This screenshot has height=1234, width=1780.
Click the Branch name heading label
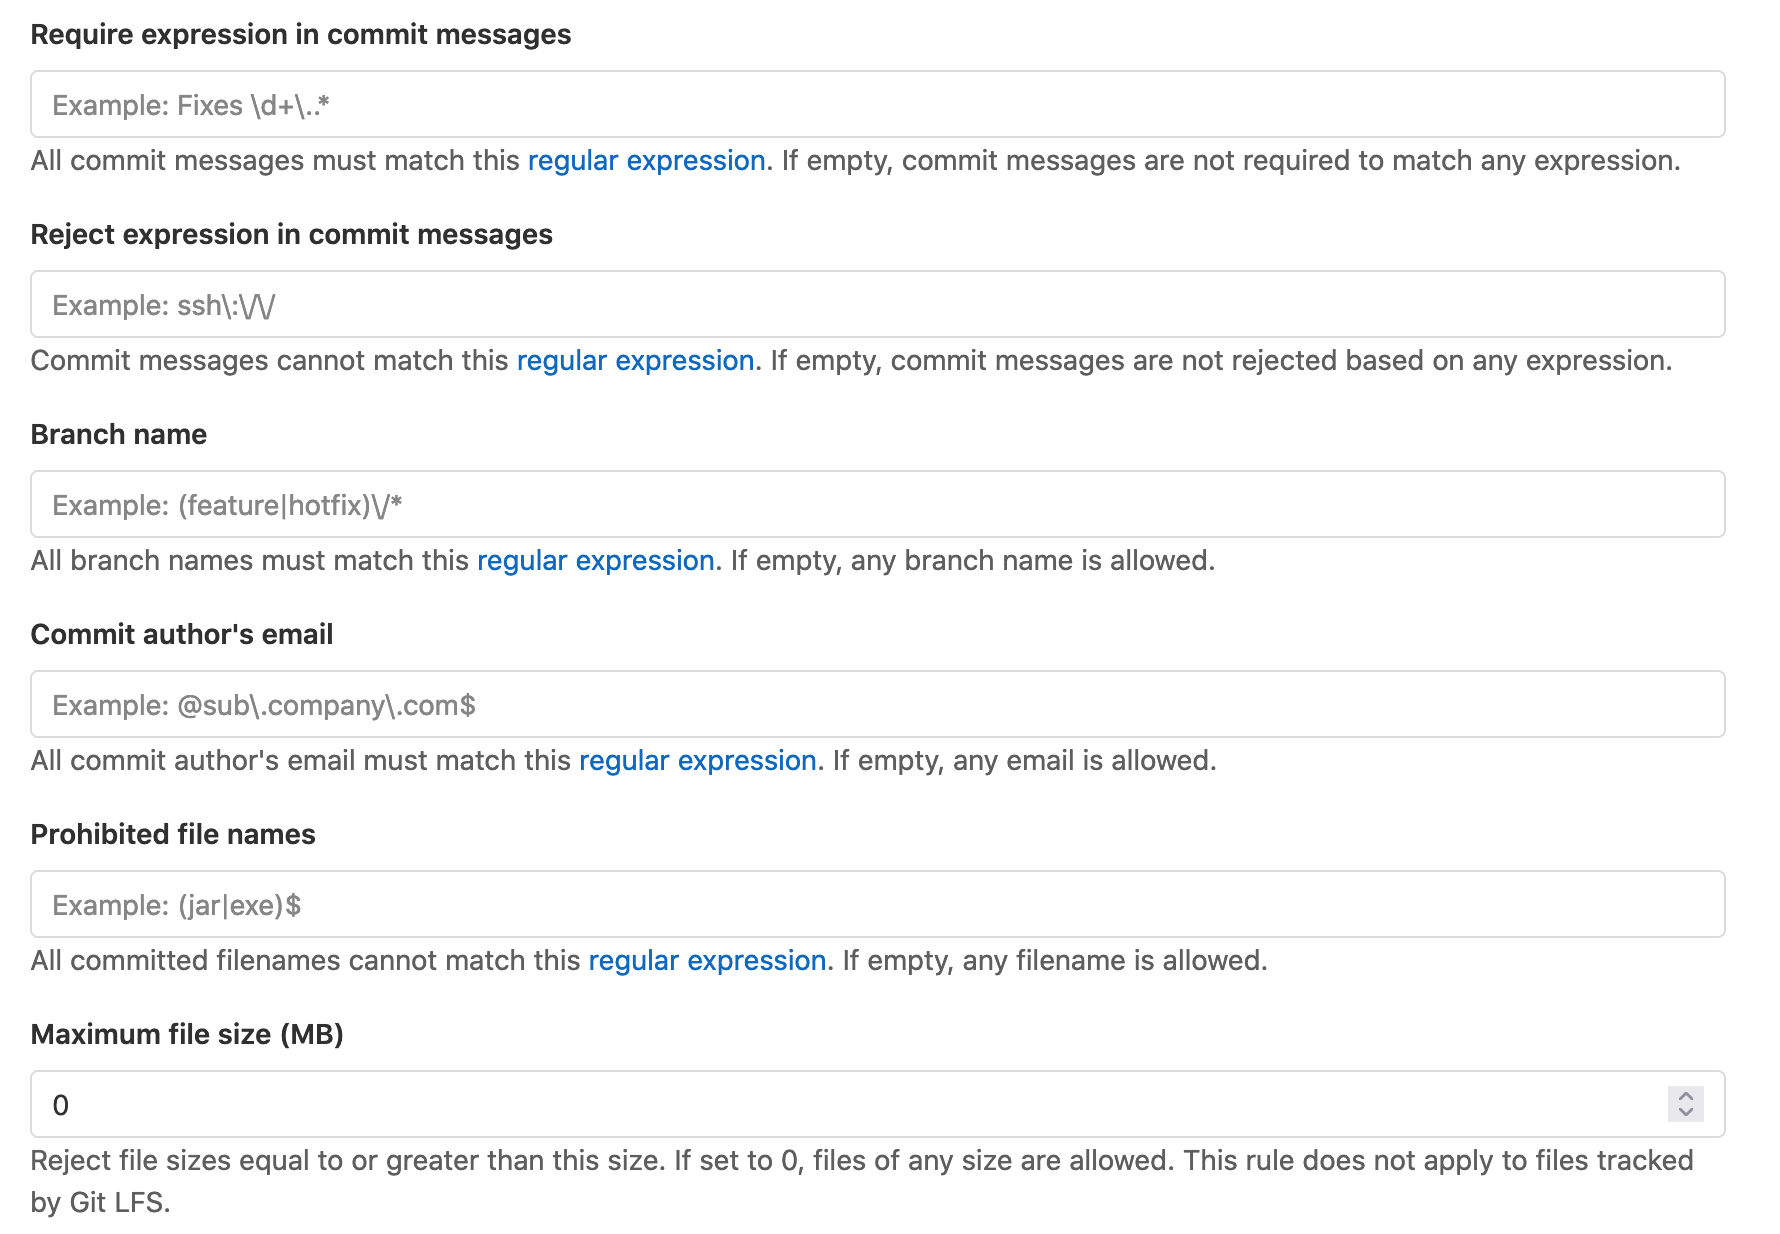118,435
